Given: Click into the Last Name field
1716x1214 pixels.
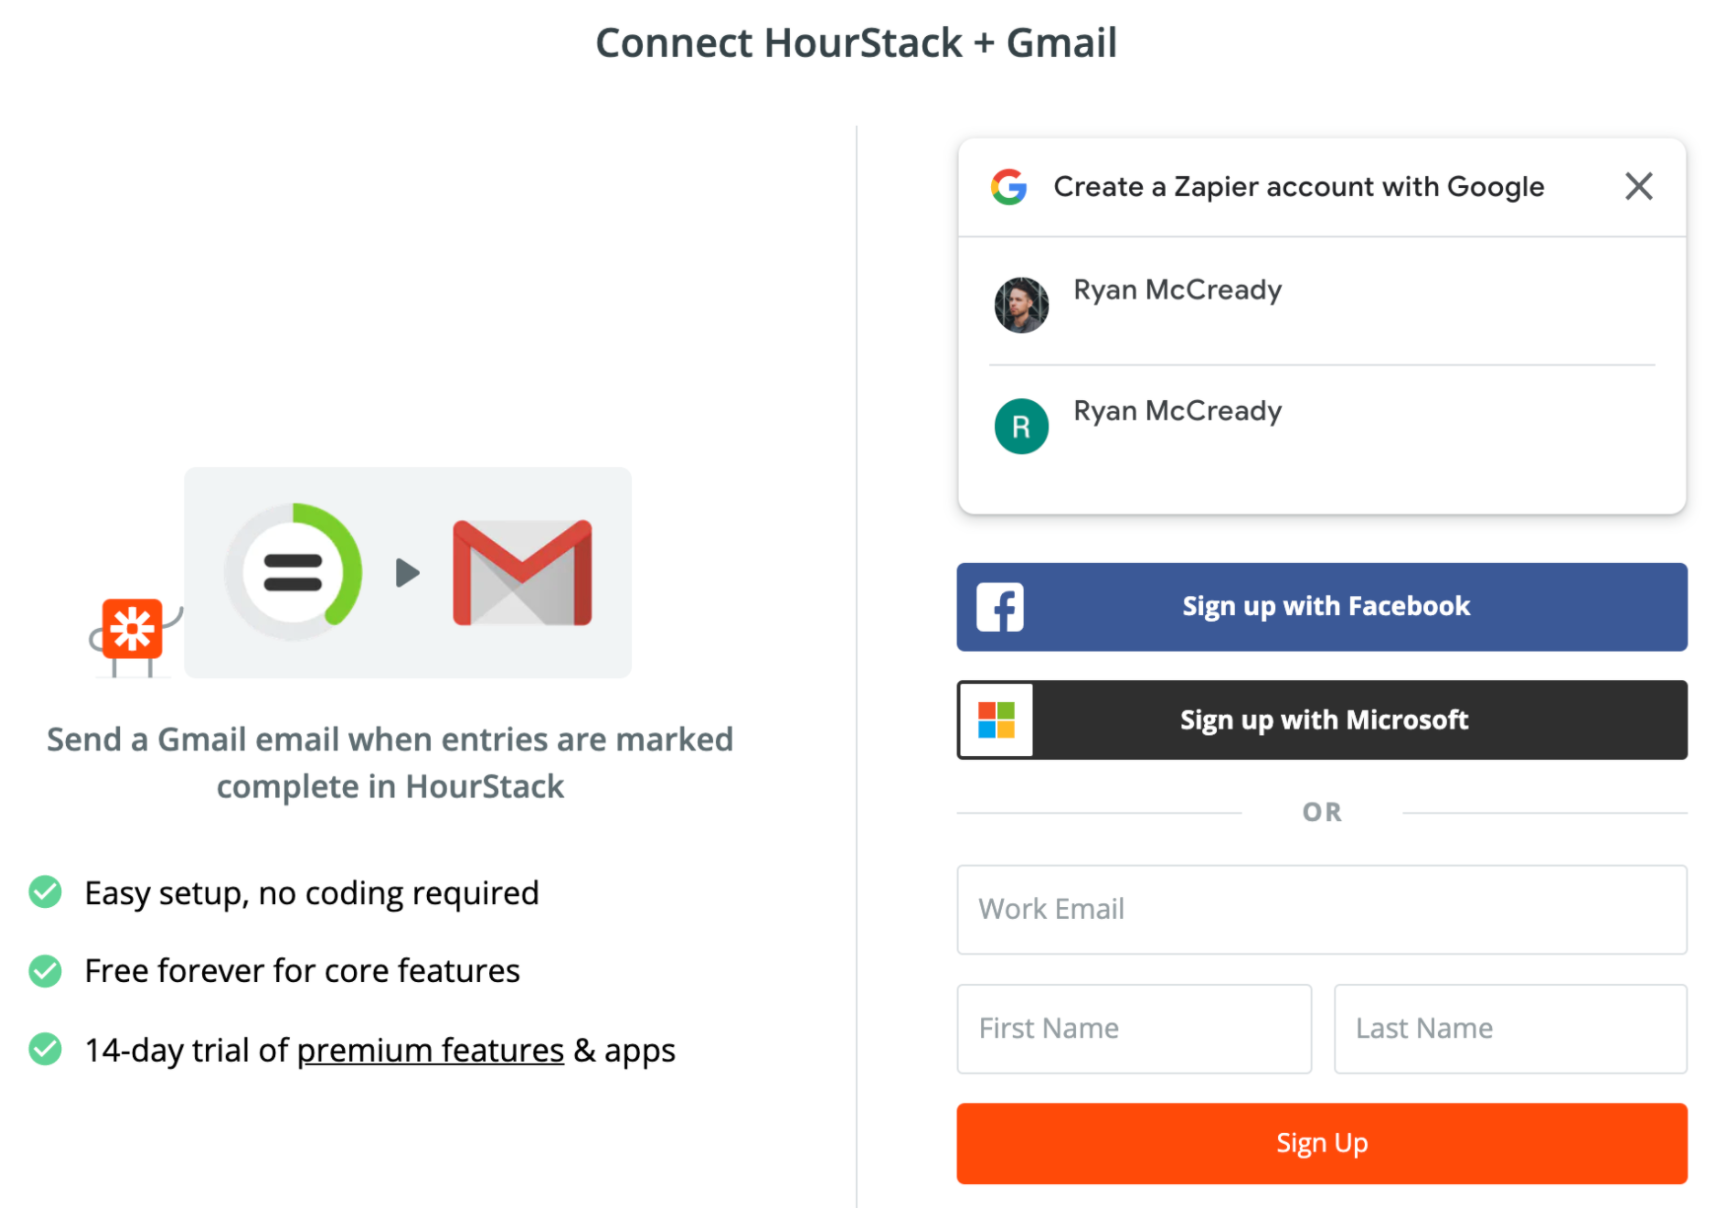Looking at the screenshot, I should (x=1509, y=1028).
